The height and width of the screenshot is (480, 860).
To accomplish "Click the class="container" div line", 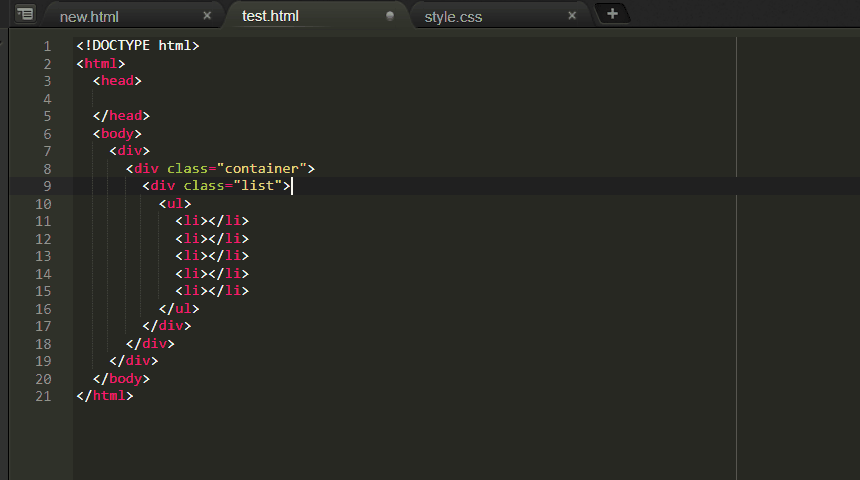I will pyautogui.click(x=220, y=169).
